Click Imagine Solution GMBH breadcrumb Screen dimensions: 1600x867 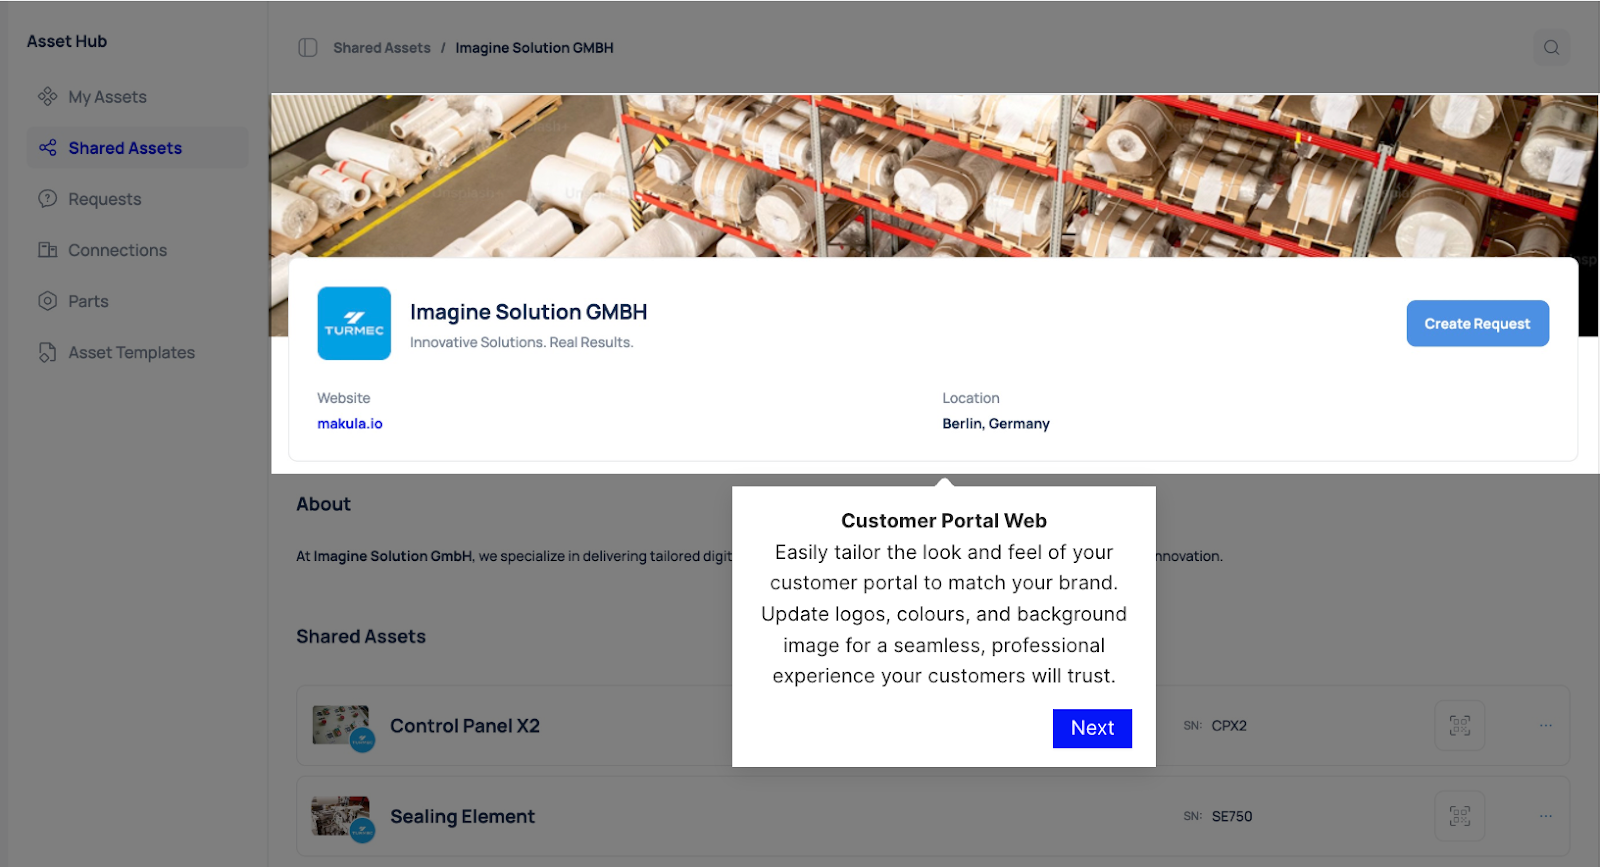tap(534, 48)
